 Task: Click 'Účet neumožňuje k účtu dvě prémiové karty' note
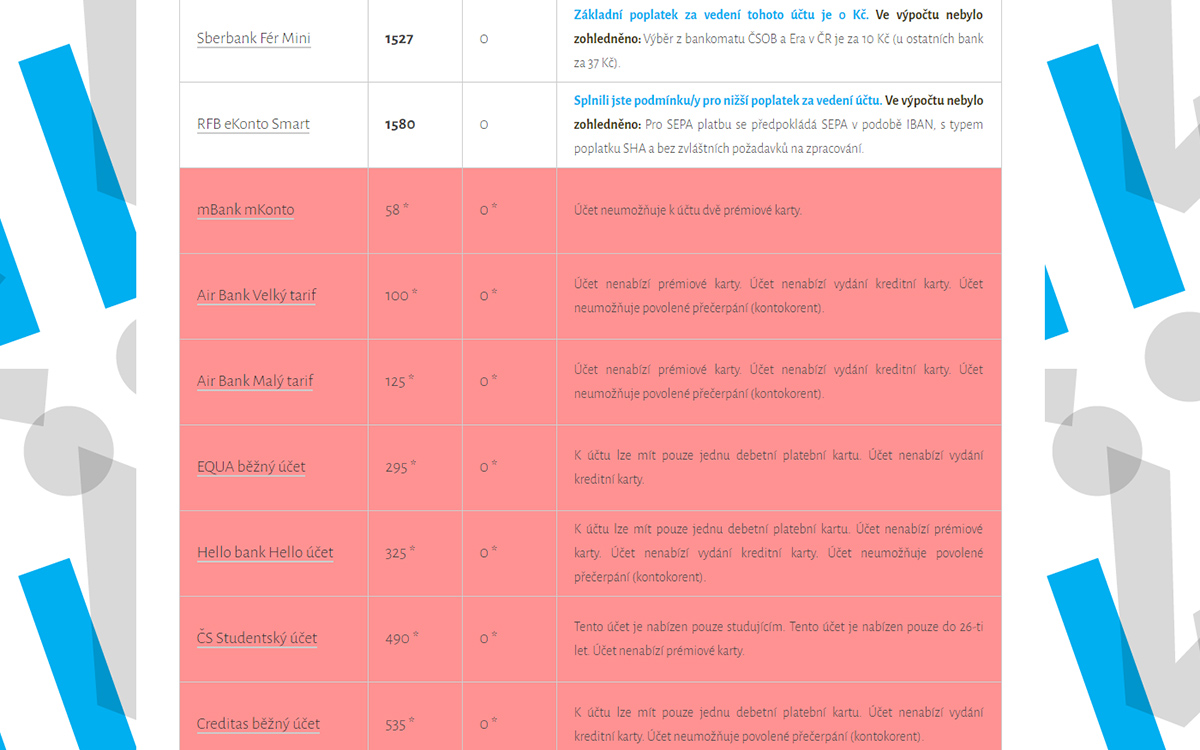pos(688,211)
